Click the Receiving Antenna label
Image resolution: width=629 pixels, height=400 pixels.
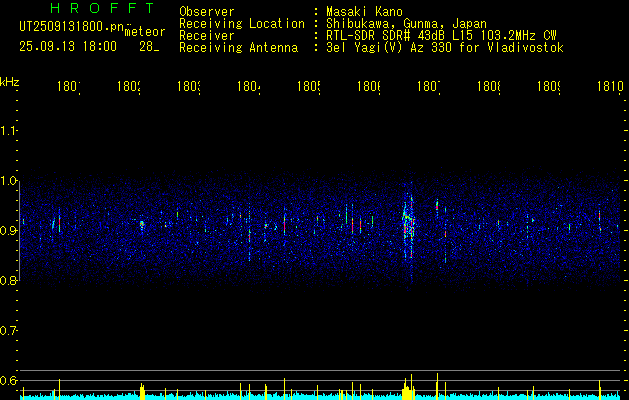coord(239,48)
